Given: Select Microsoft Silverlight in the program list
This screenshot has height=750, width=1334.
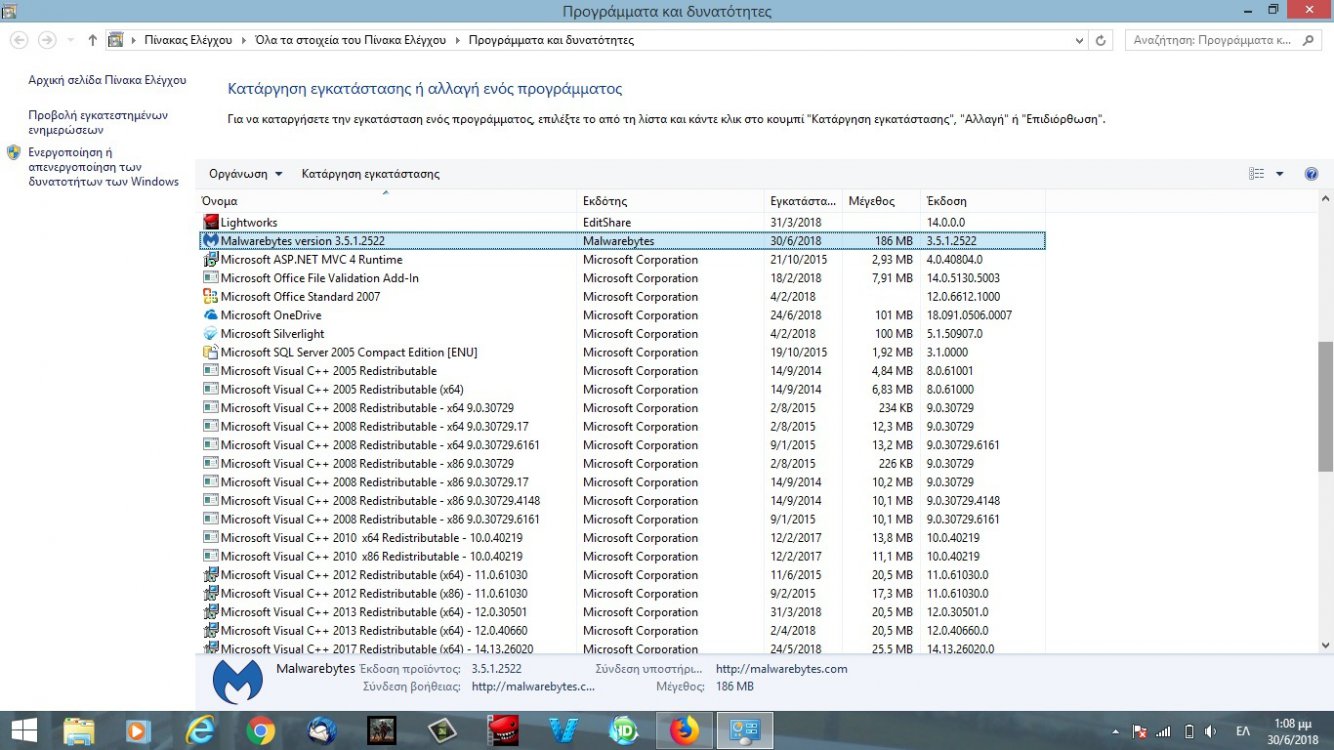Looking at the screenshot, I should [272, 334].
